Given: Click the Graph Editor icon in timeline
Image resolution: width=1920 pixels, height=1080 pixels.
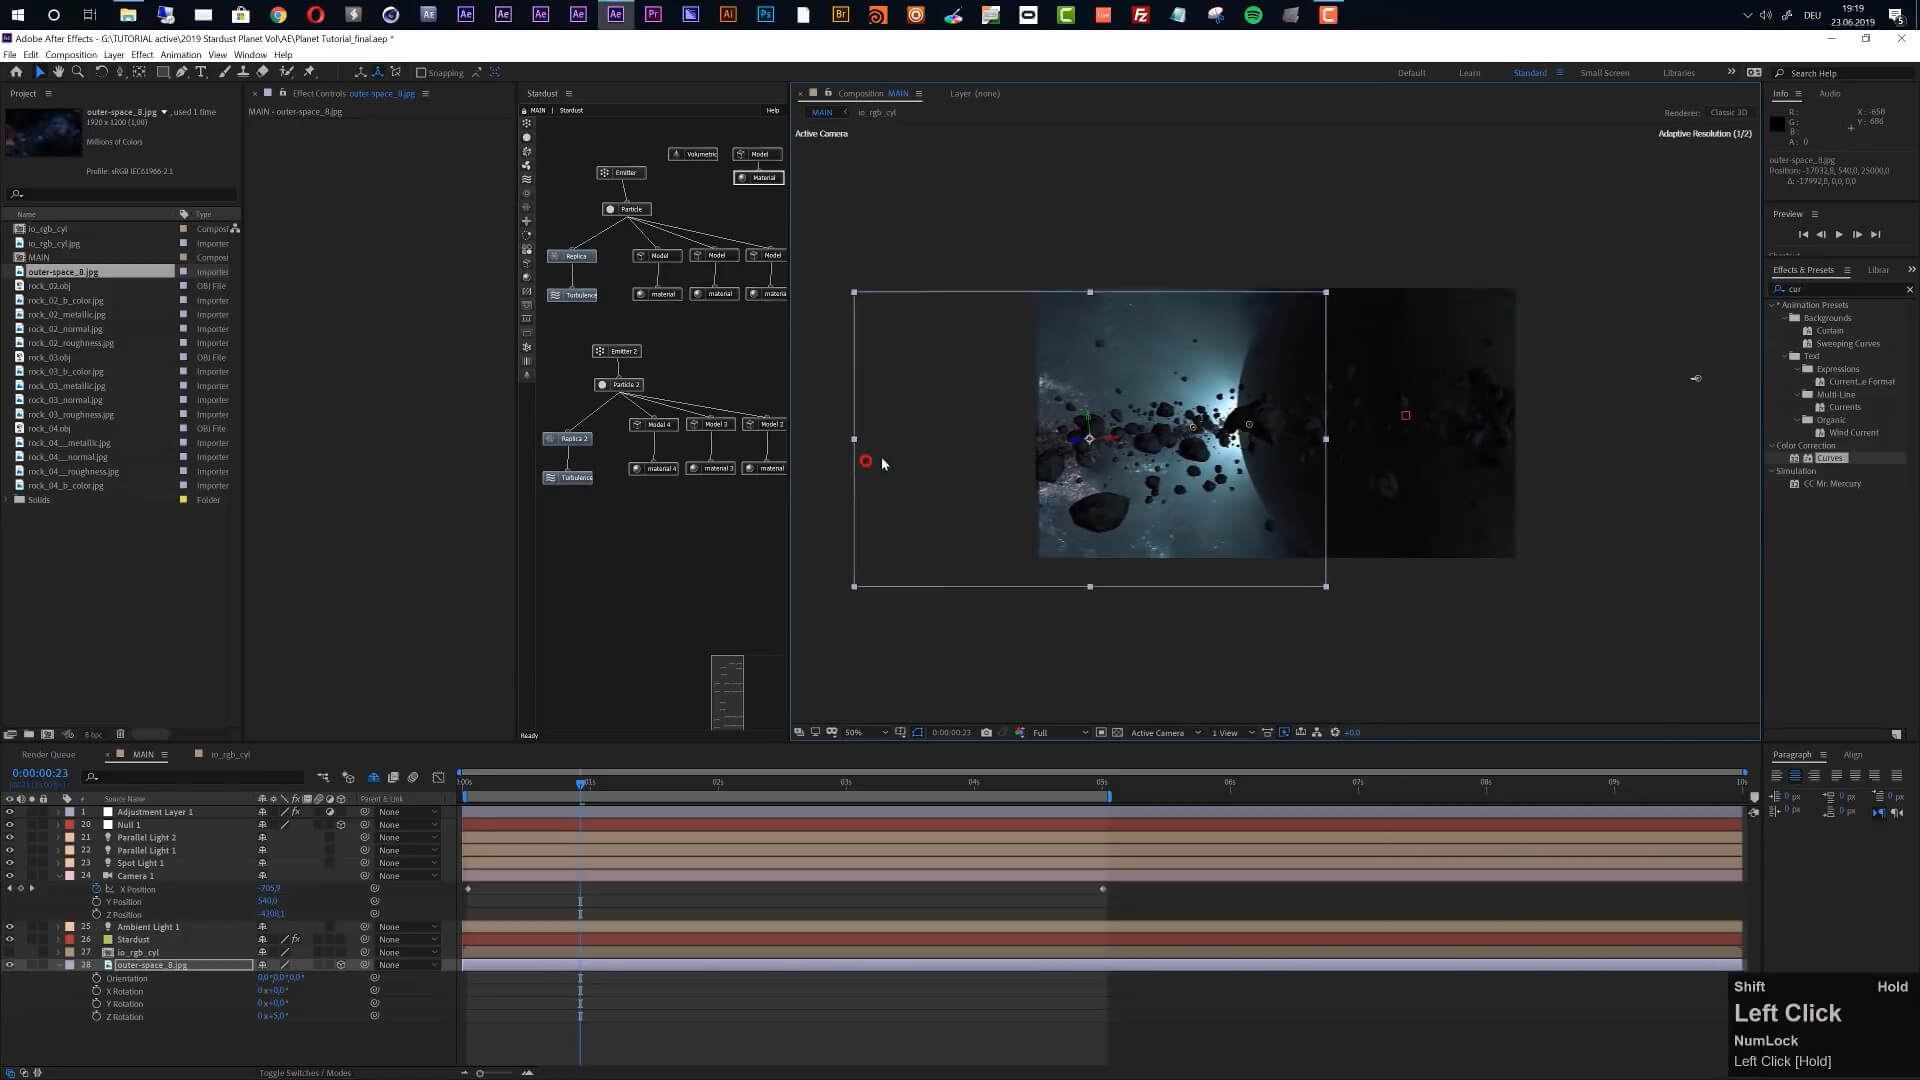Looking at the screenshot, I should (438, 777).
